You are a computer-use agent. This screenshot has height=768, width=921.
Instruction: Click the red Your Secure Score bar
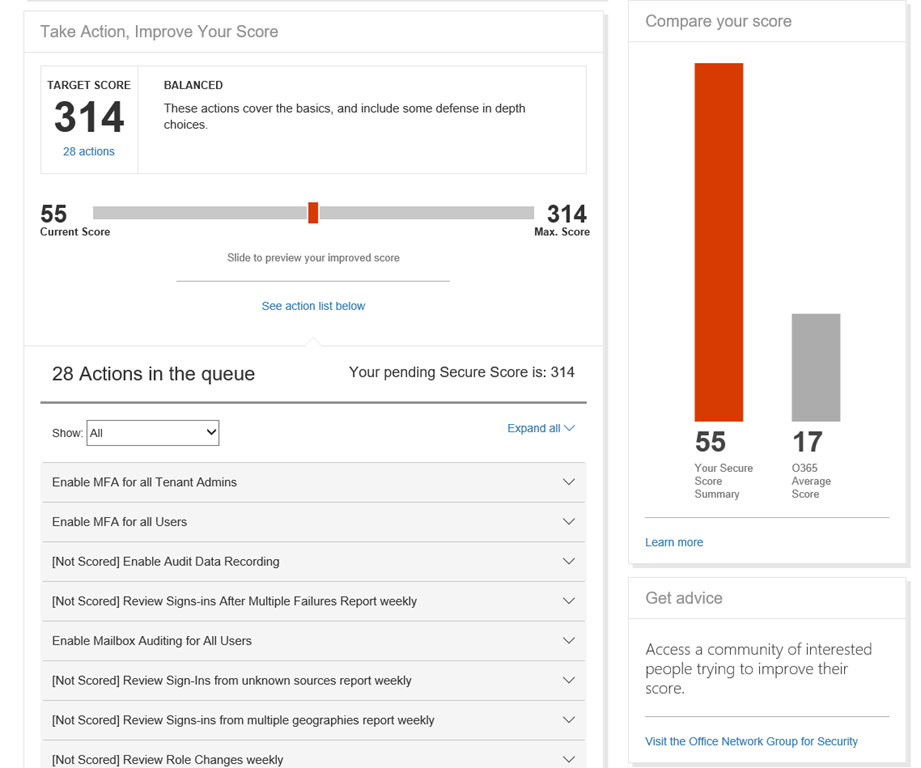(x=718, y=242)
